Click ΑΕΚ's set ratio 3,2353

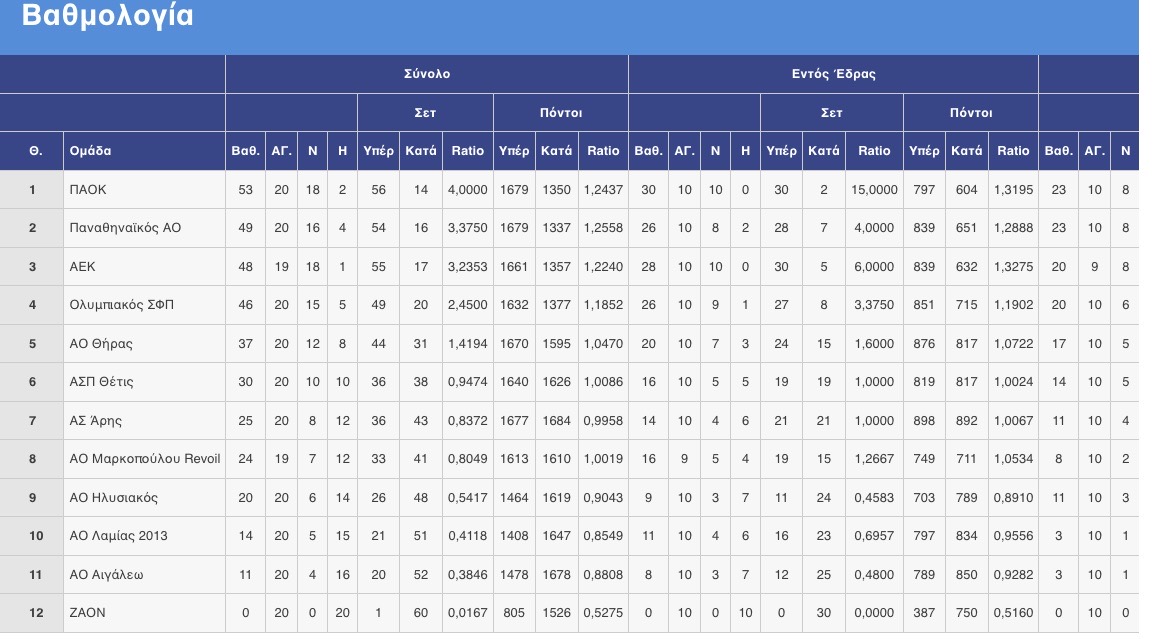[467, 267]
